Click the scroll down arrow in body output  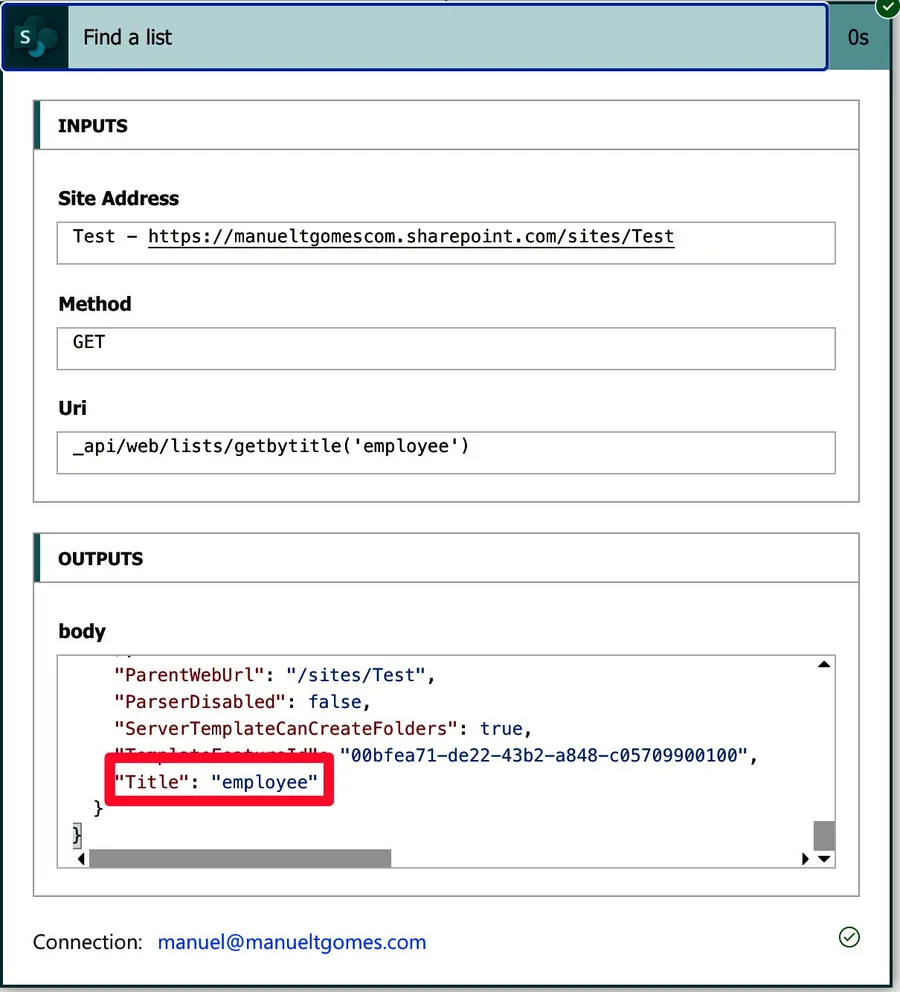pyautogui.click(x=824, y=859)
